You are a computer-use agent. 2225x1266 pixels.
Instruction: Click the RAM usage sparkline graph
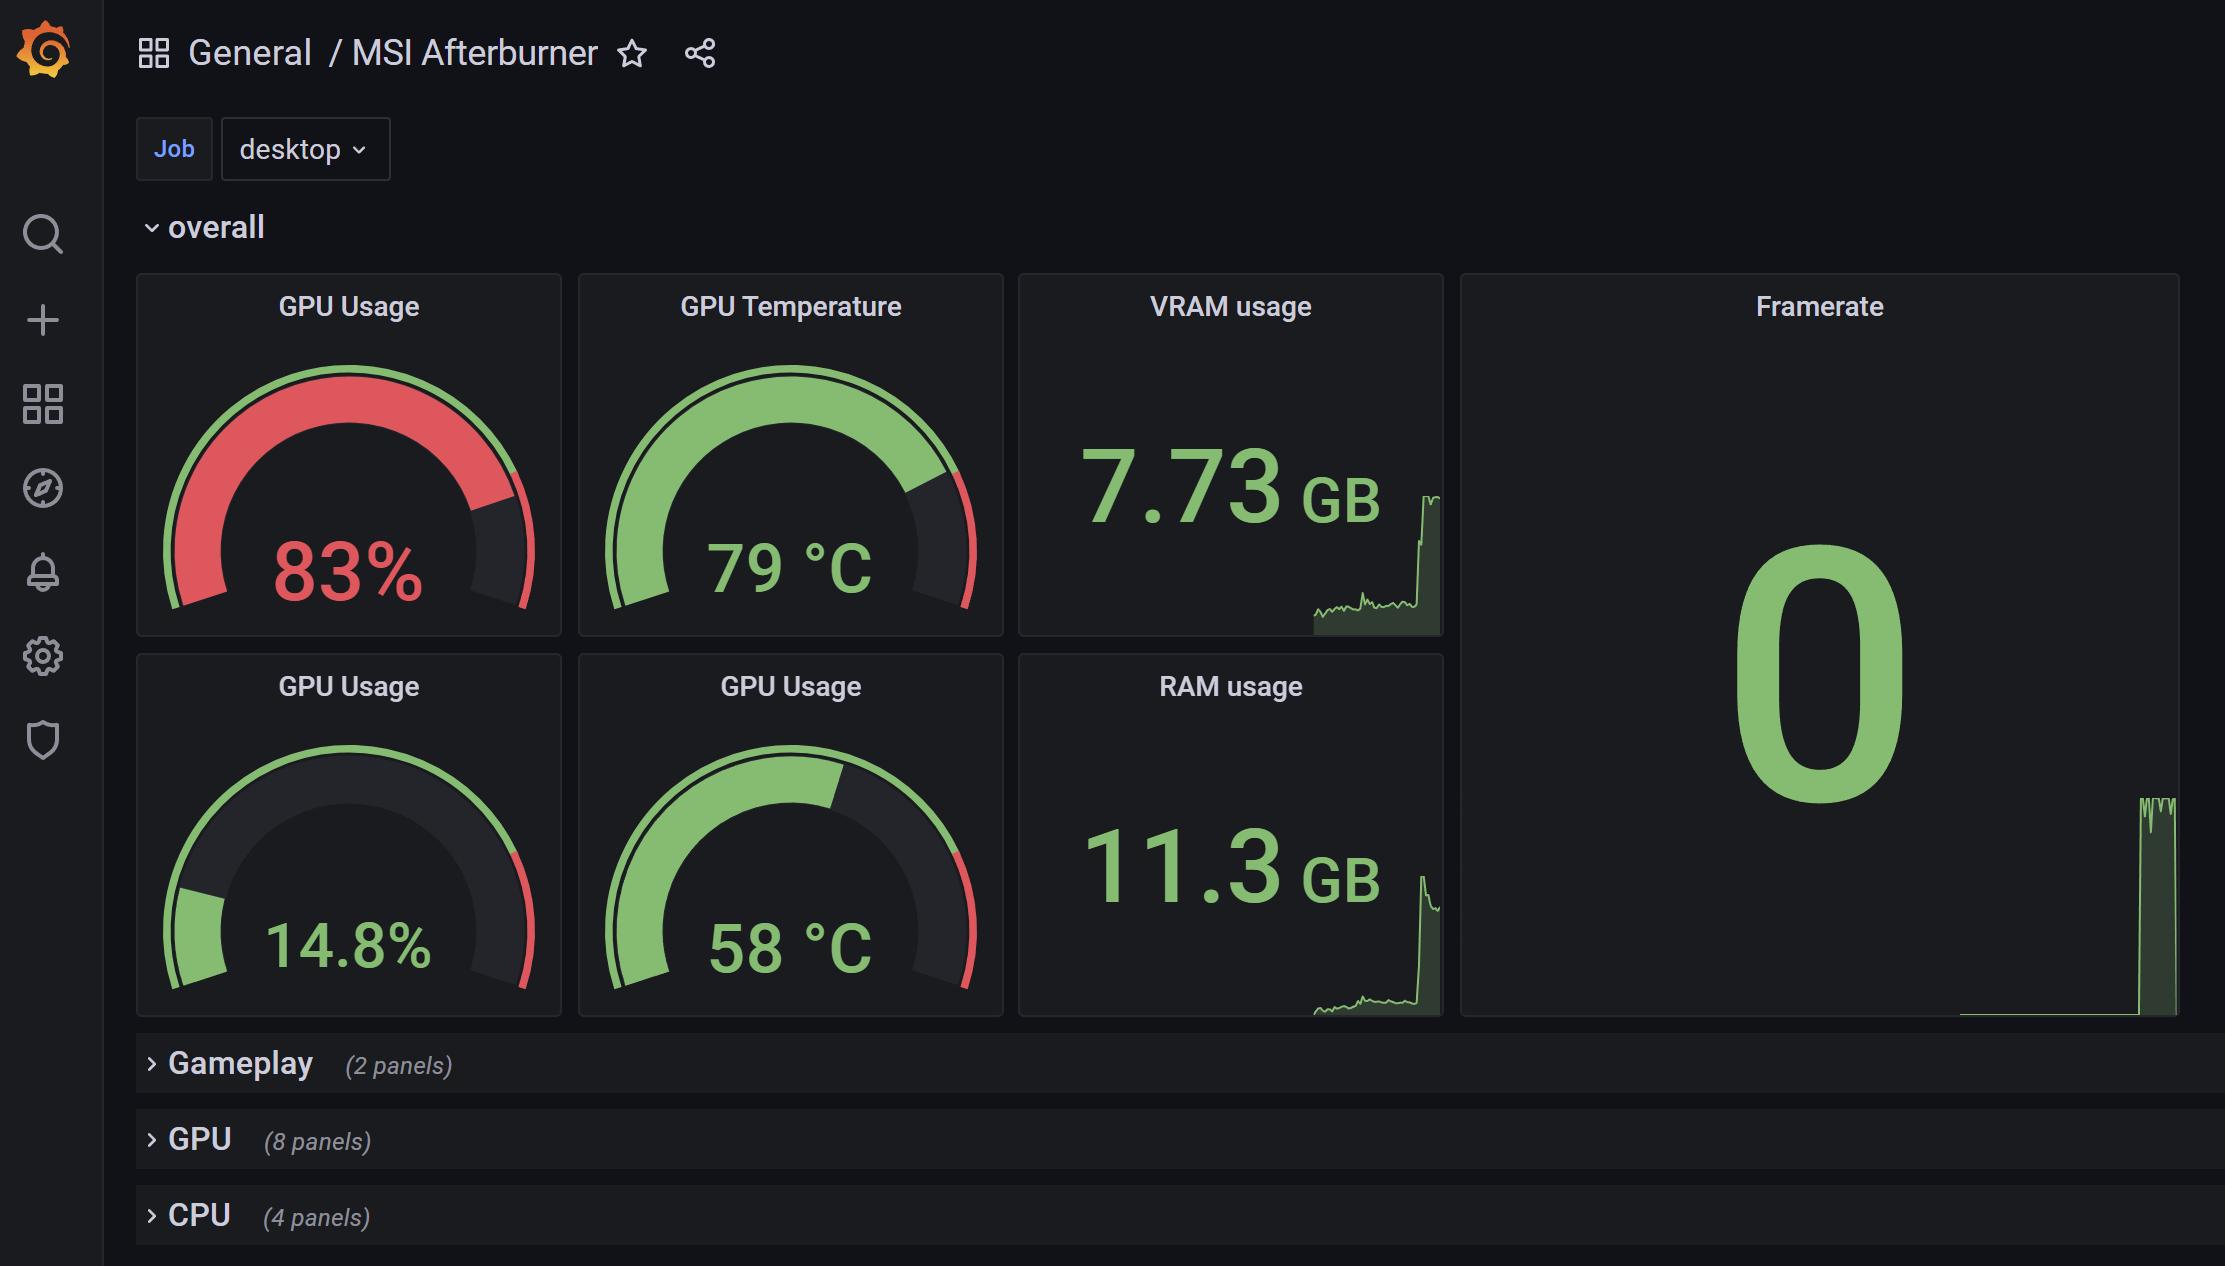[1377, 945]
